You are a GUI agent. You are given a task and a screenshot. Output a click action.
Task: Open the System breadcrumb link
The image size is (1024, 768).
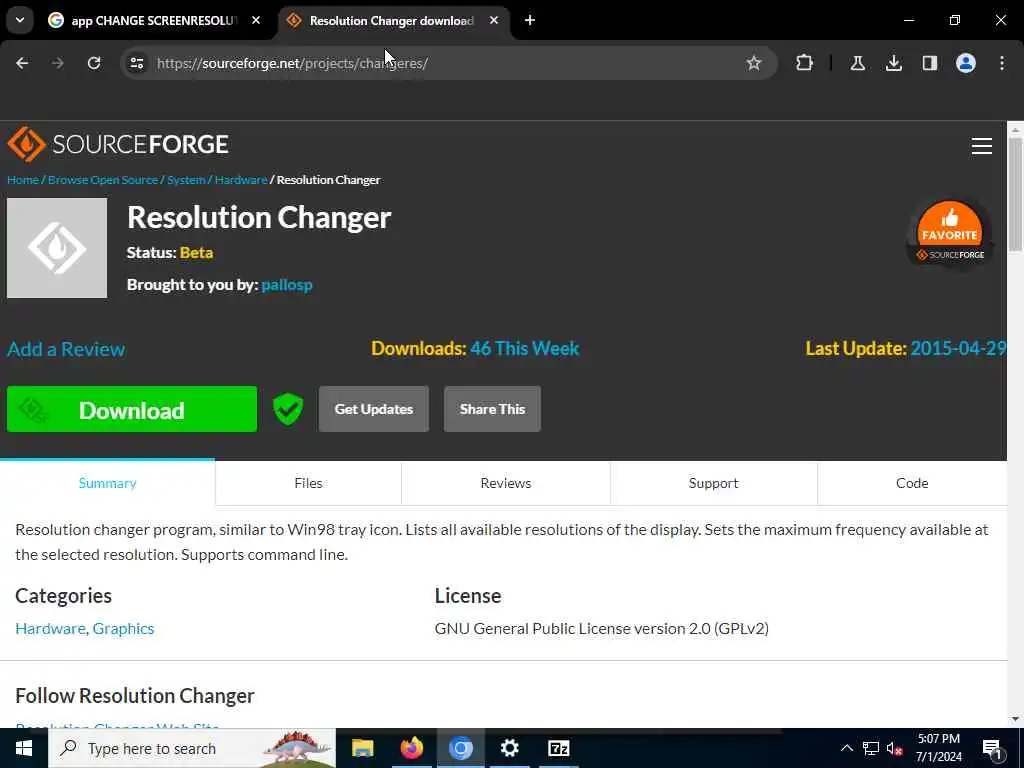click(x=186, y=180)
